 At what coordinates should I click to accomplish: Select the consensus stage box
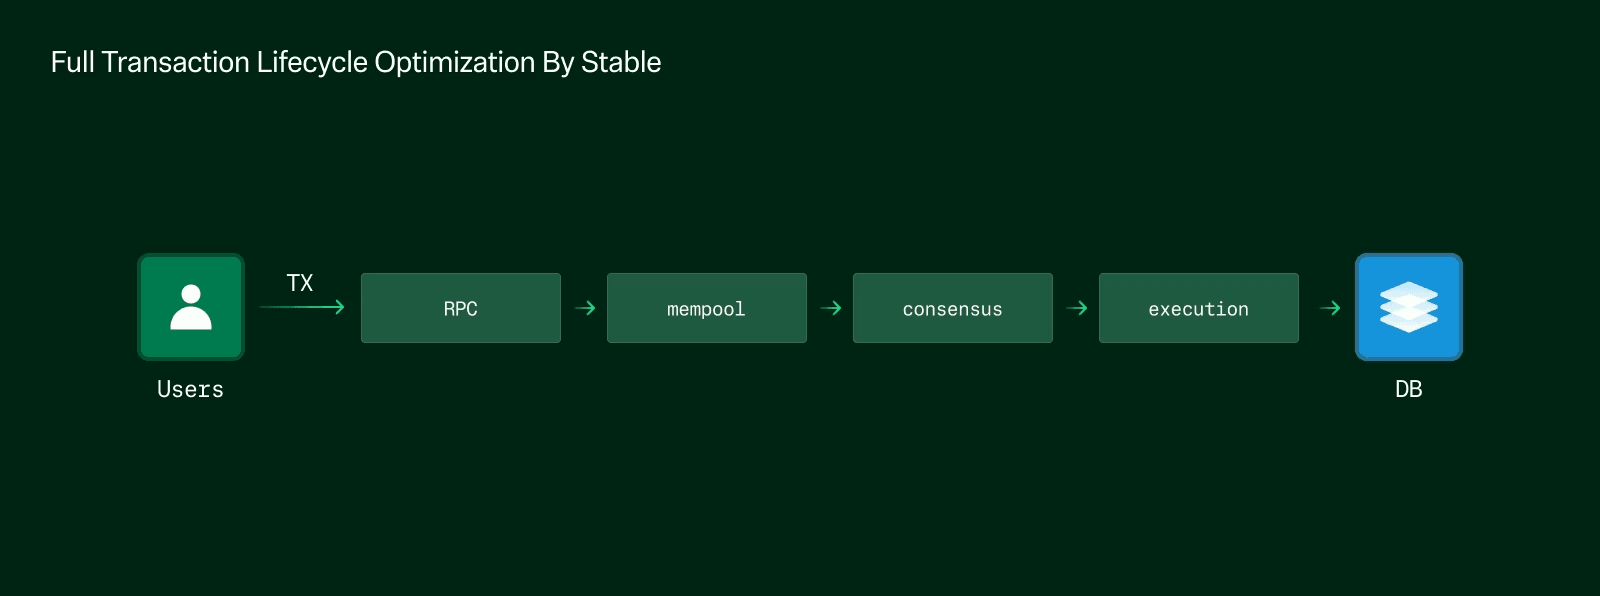pos(952,308)
